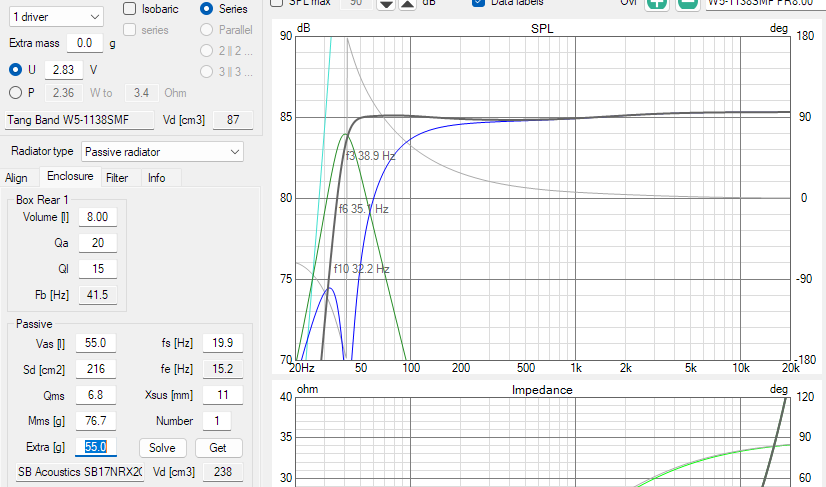The width and height of the screenshot is (826, 487).
Task: Click the Solve button
Action: click(162, 448)
